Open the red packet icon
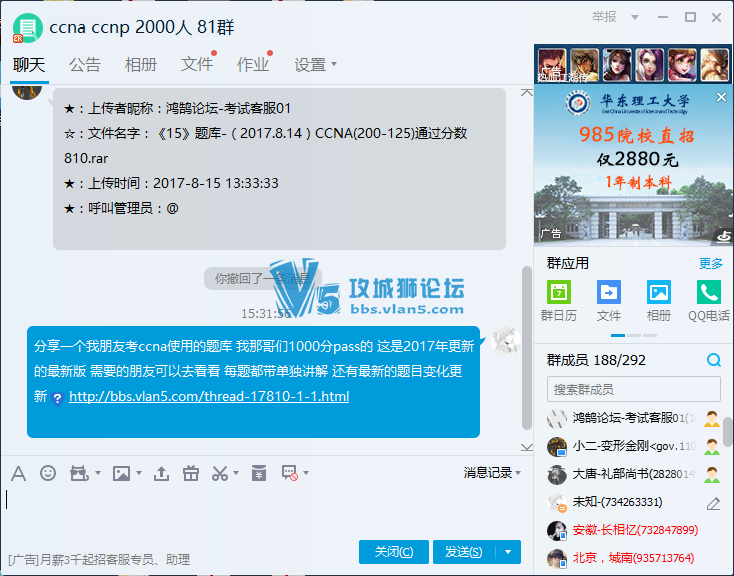Screen dimensions: 734x576 (259, 473)
